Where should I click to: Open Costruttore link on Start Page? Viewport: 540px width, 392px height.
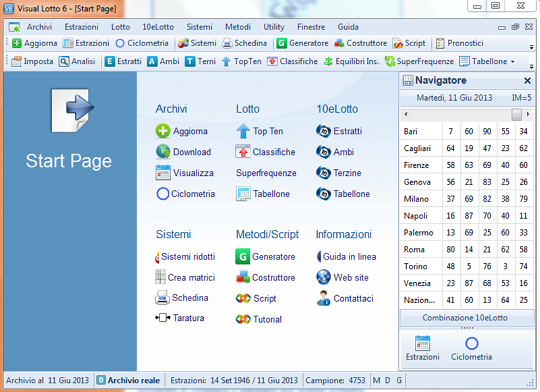click(x=265, y=277)
